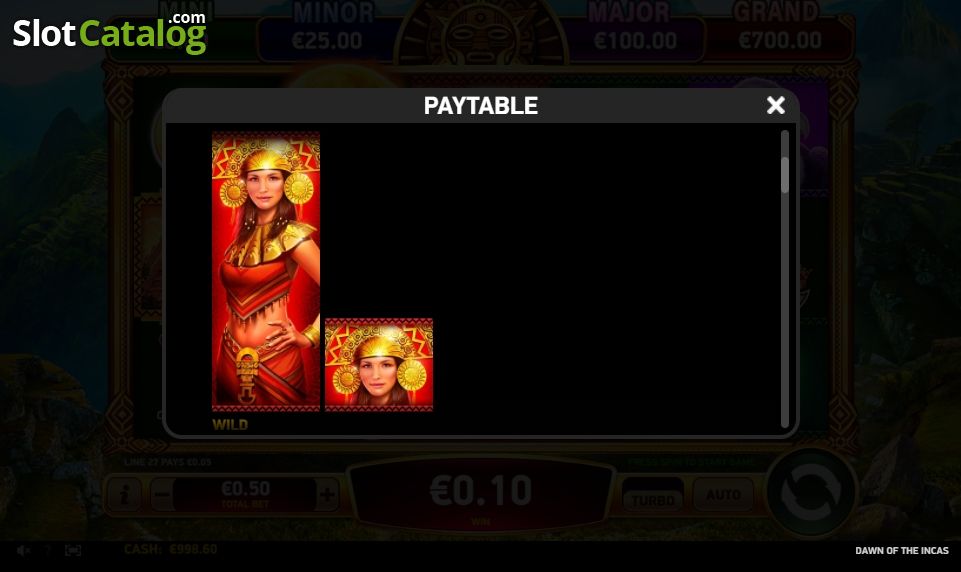Select the small Inca princess symbol
This screenshot has height=572, width=961.
[x=379, y=365]
